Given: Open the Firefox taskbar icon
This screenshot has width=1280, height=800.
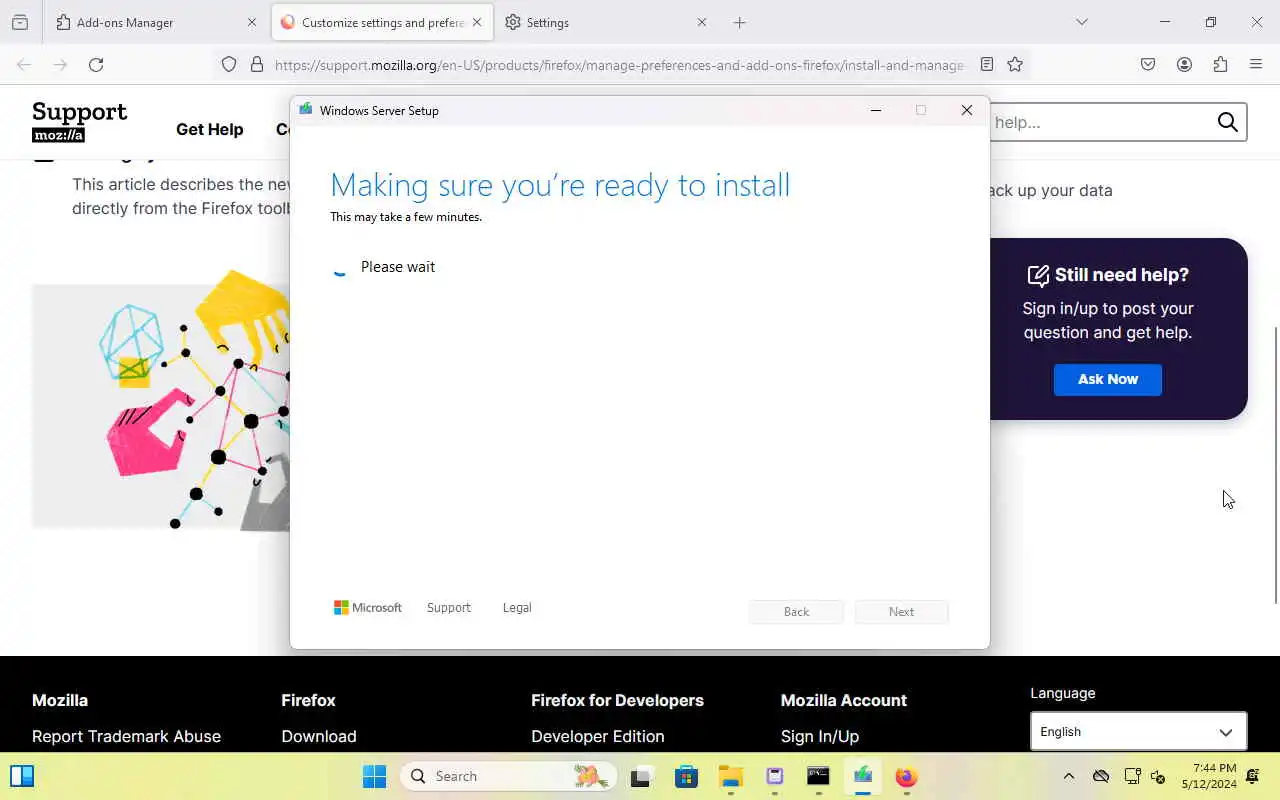Looking at the screenshot, I should point(906,776).
